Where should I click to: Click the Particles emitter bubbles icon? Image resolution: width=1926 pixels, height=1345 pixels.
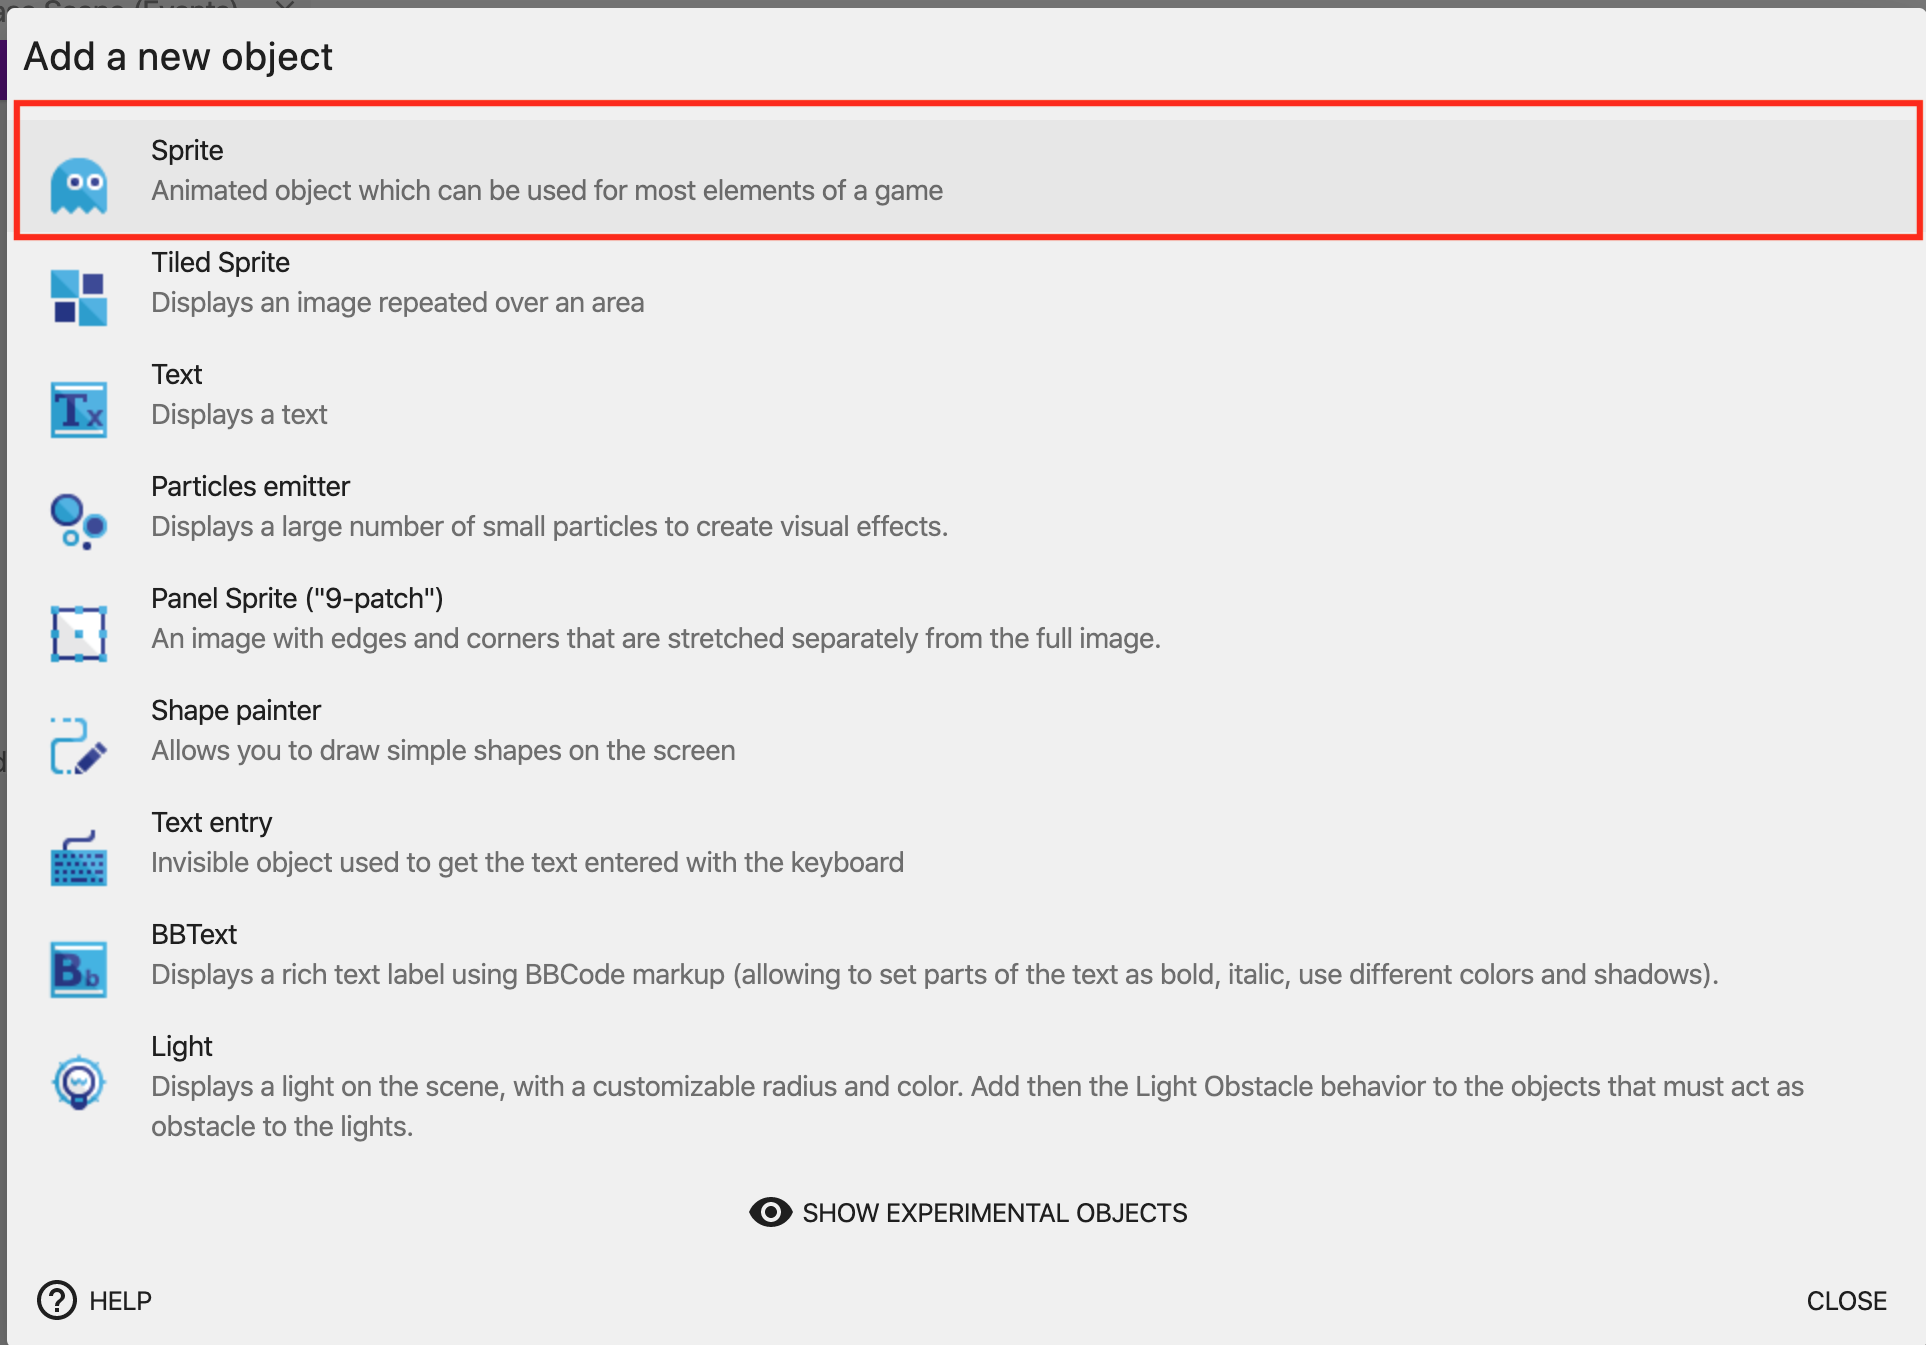[x=79, y=521]
